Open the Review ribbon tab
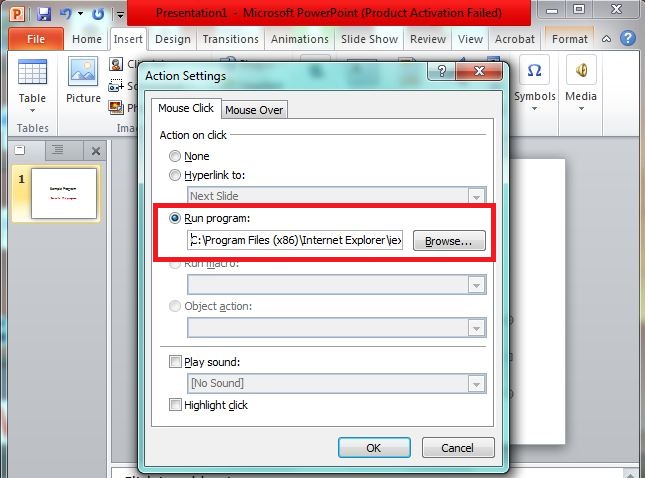This screenshot has width=645, height=478. (x=428, y=39)
